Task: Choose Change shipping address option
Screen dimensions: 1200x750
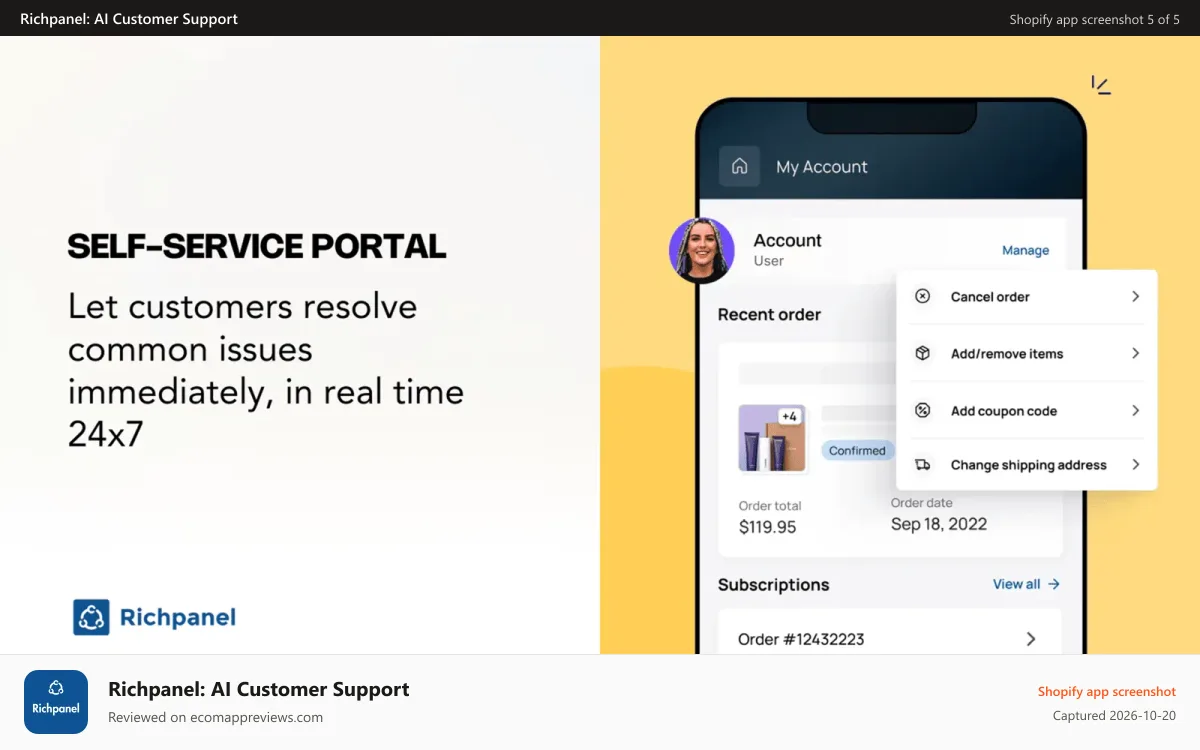Action: pos(1027,464)
